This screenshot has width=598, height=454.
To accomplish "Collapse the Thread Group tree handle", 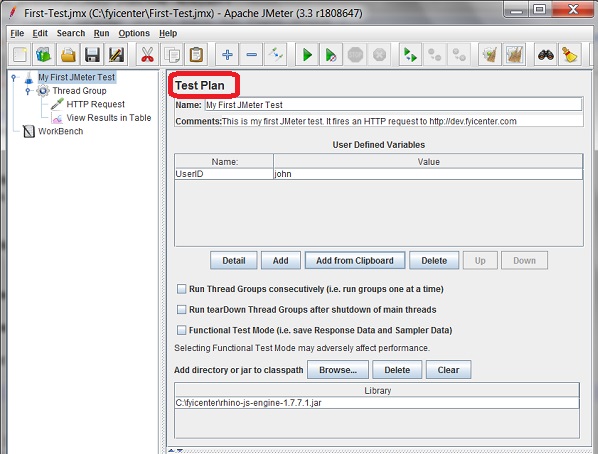I will [x=28, y=91].
